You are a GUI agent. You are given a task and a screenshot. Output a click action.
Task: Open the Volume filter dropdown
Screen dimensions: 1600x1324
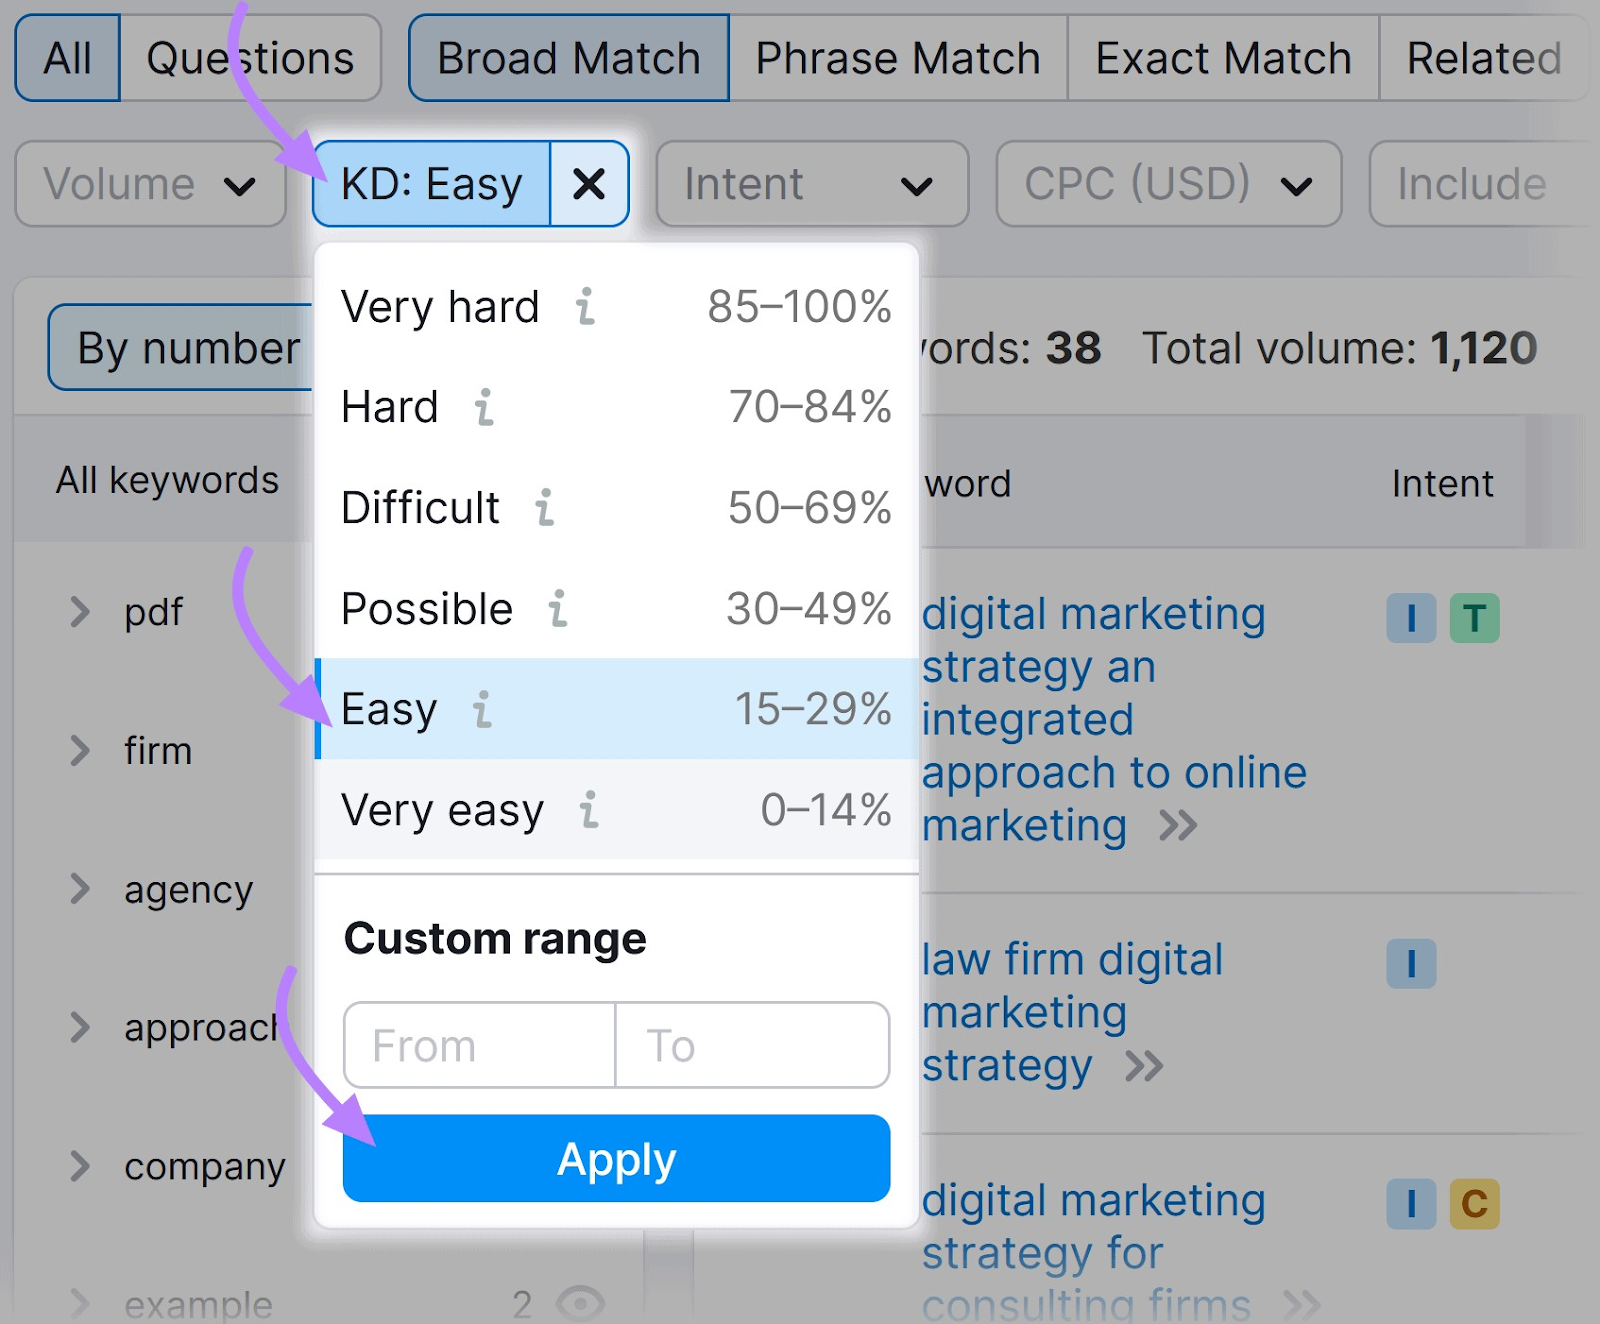click(150, 183)
